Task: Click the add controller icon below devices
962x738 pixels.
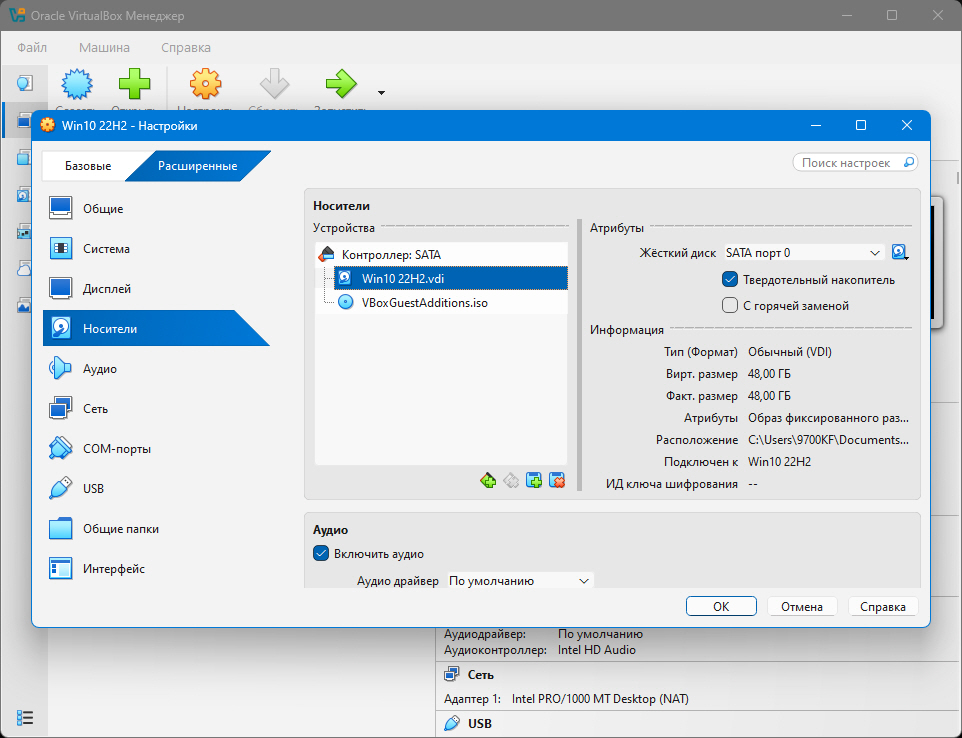Action: point(488,480)
